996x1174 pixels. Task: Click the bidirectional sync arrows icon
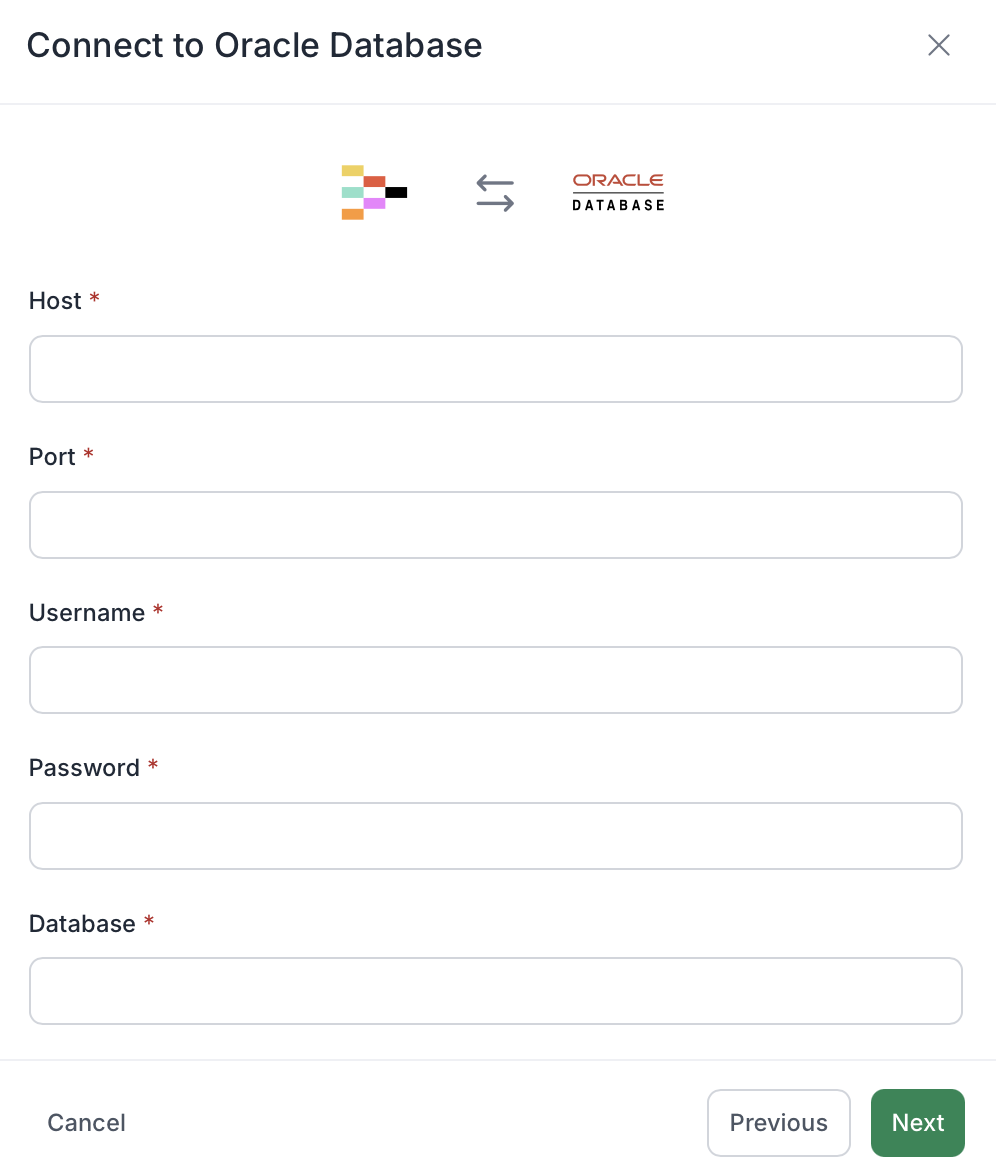(495, 192)
